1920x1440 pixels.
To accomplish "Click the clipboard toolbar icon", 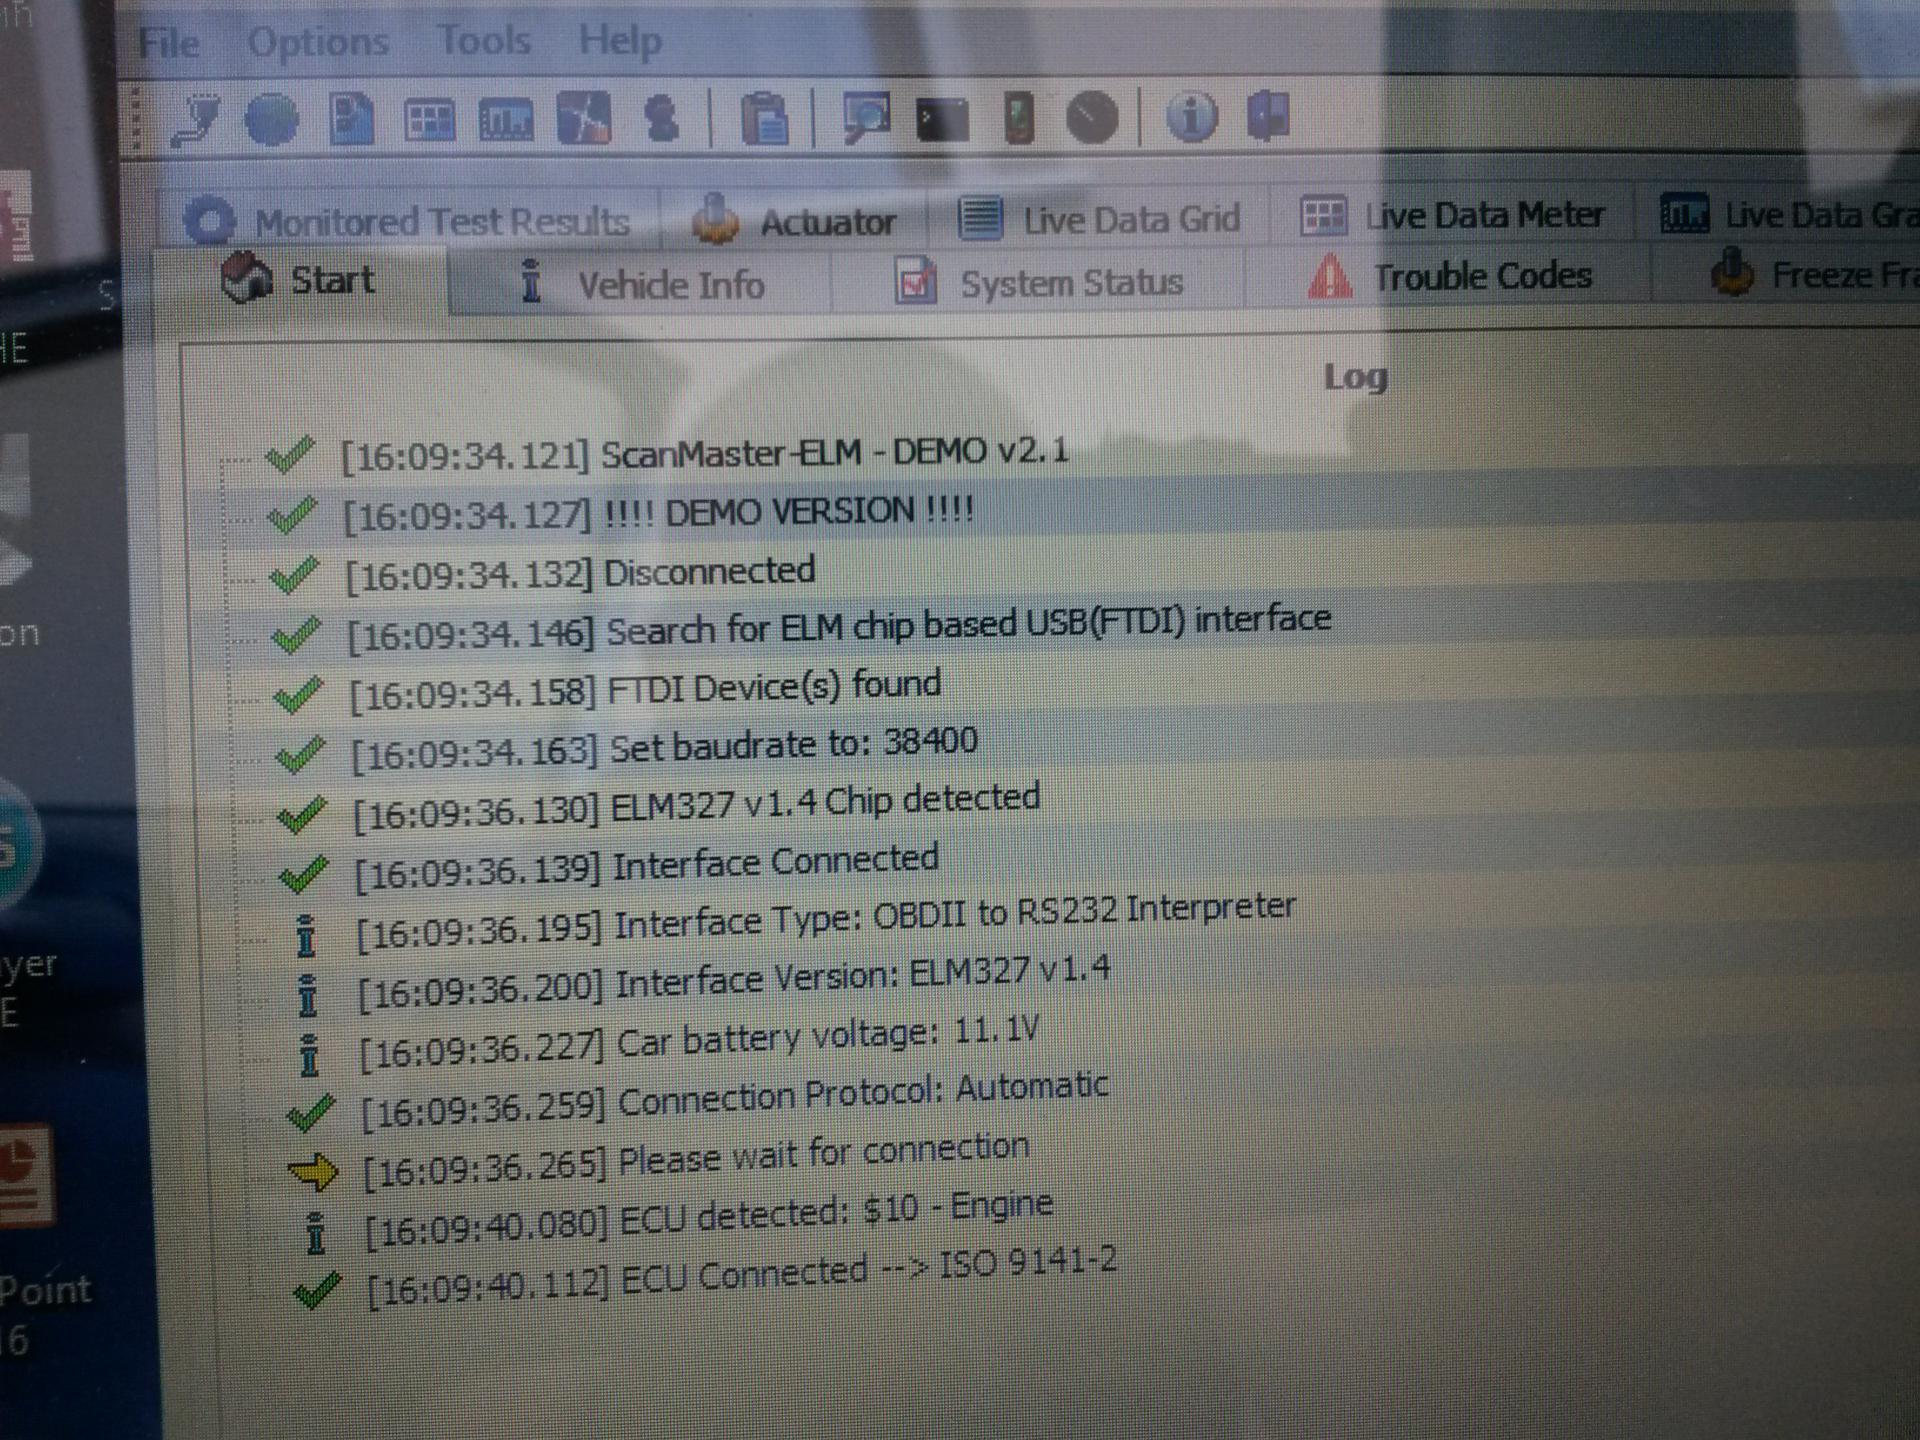I will click(x=765, y=119).
